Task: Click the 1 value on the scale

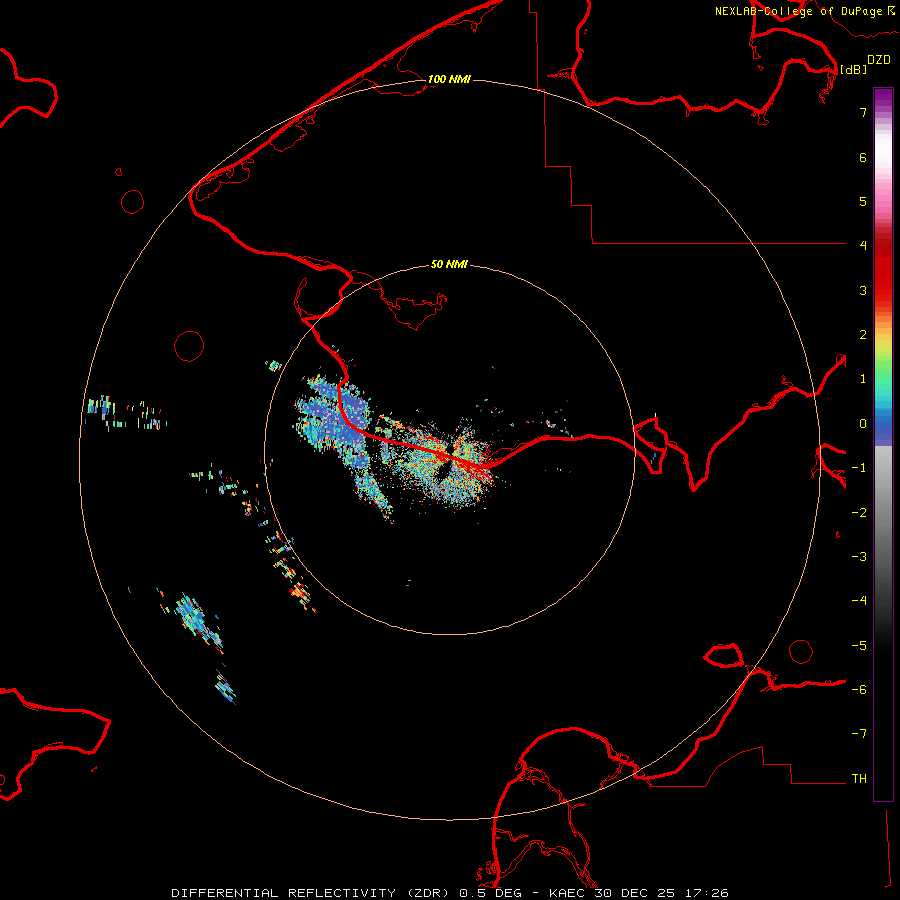Action: (x=863, y=379)
